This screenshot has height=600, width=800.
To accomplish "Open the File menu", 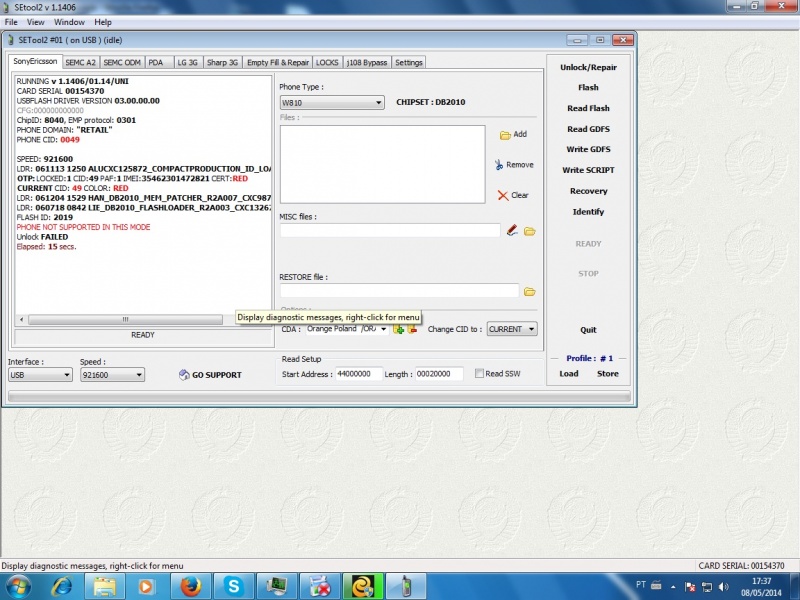I will (11, 22).
